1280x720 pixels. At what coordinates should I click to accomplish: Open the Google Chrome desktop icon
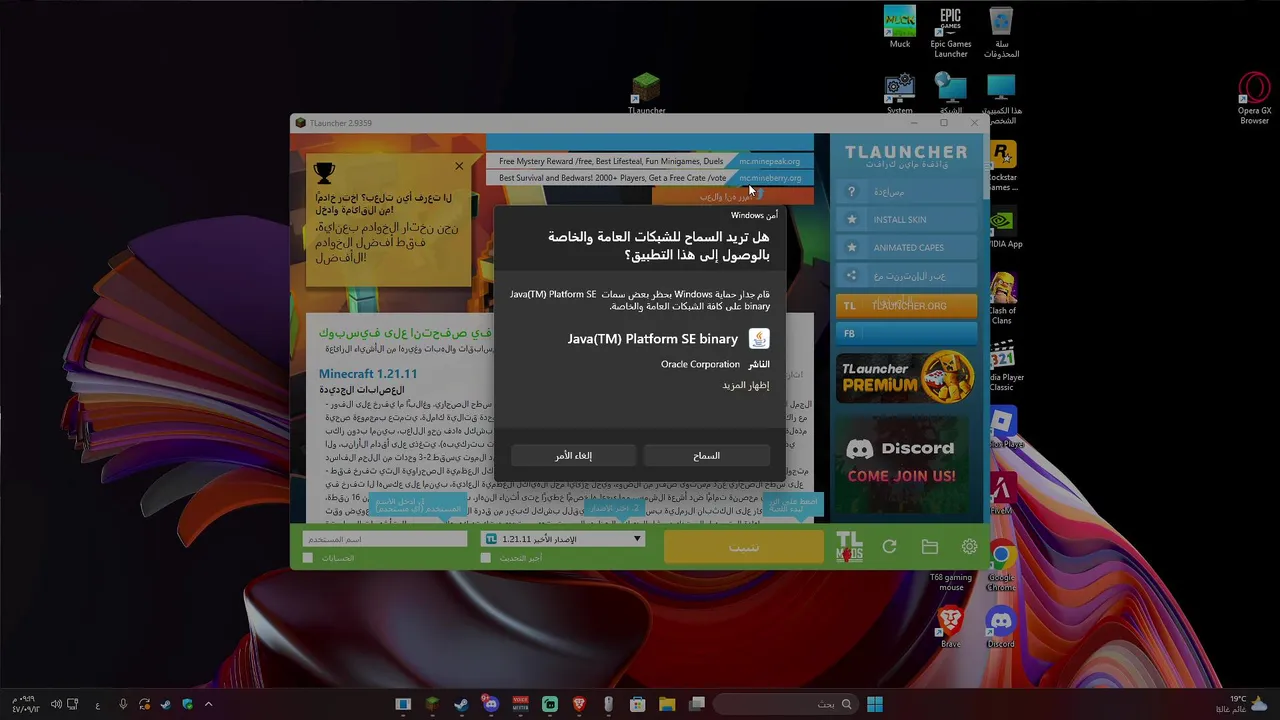1001,565
